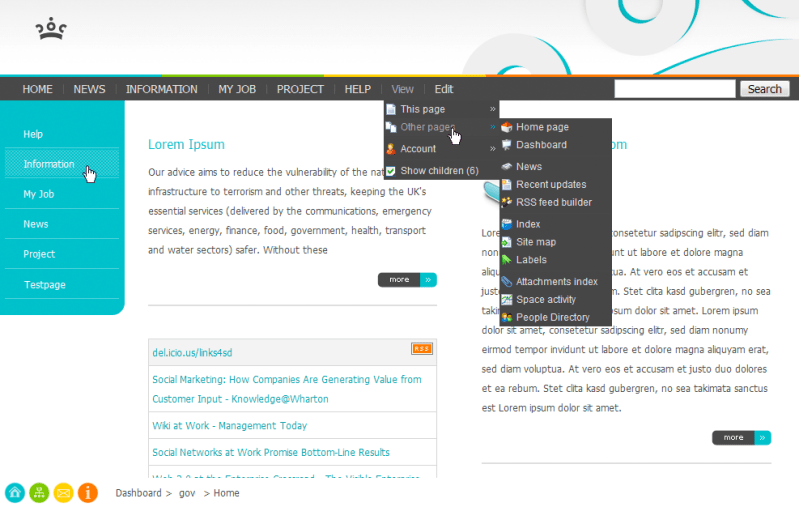Select Attachments index from submenu

556,282
